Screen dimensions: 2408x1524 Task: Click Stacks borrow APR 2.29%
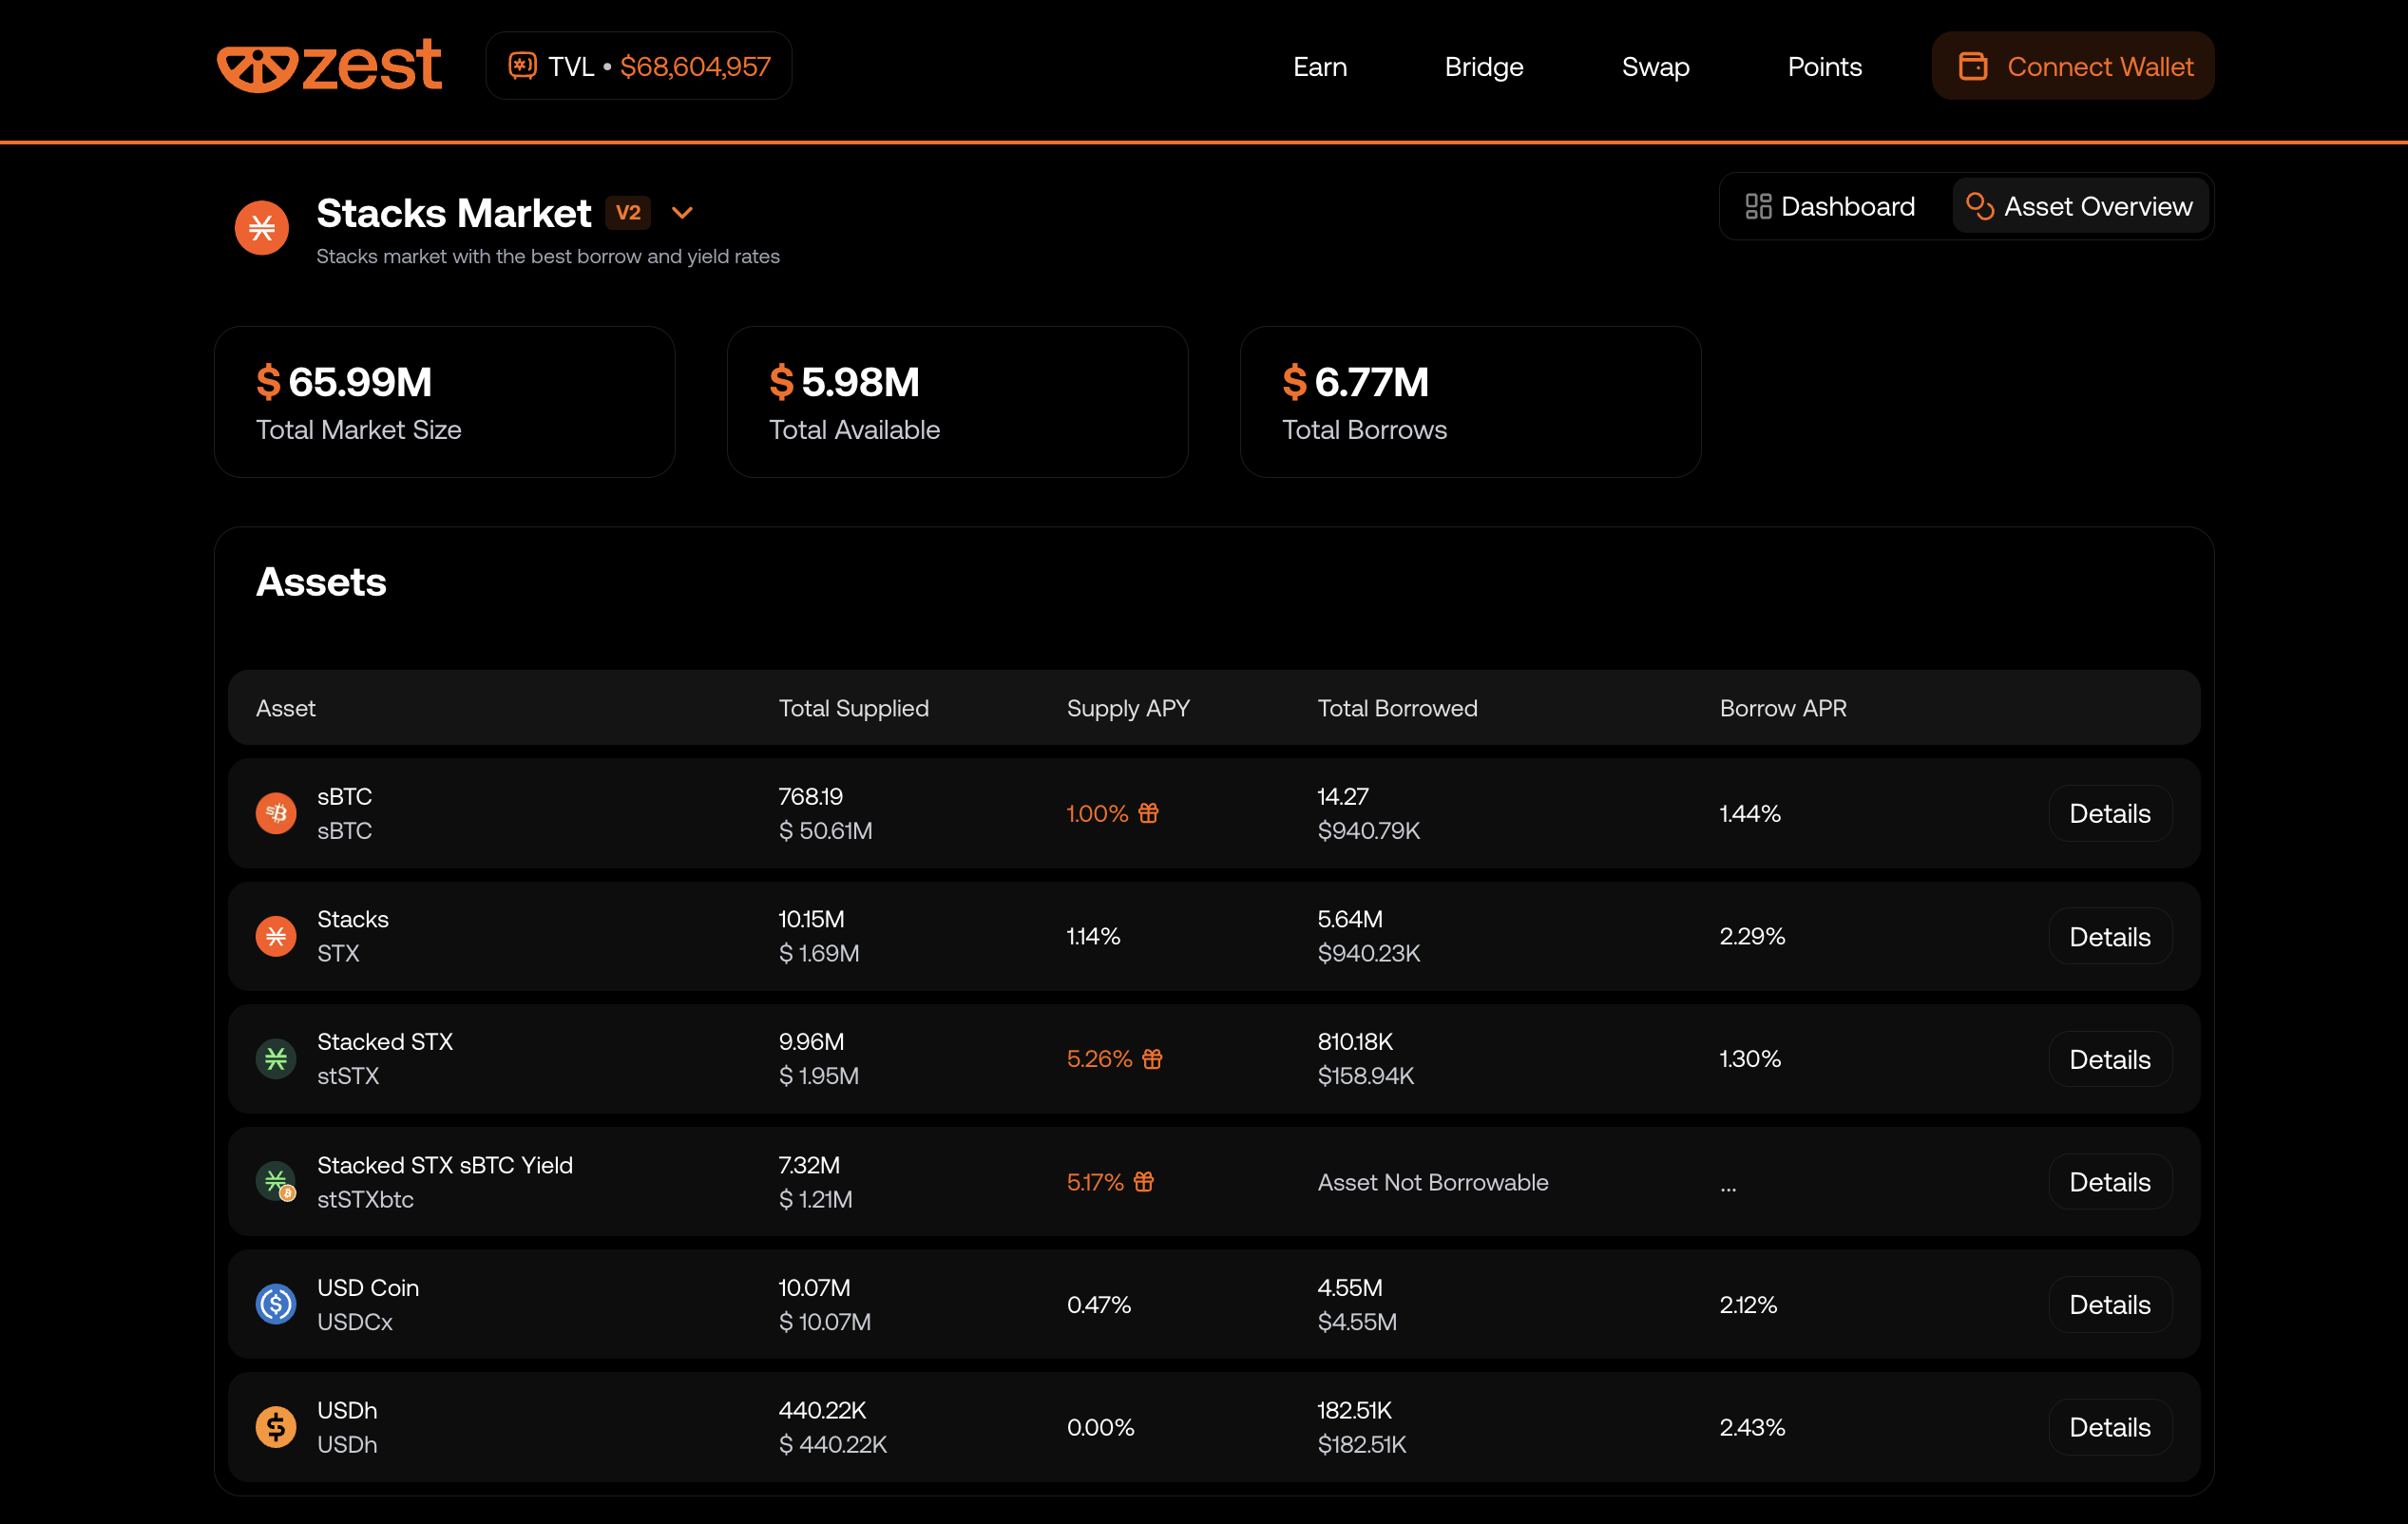[1751, 936]
